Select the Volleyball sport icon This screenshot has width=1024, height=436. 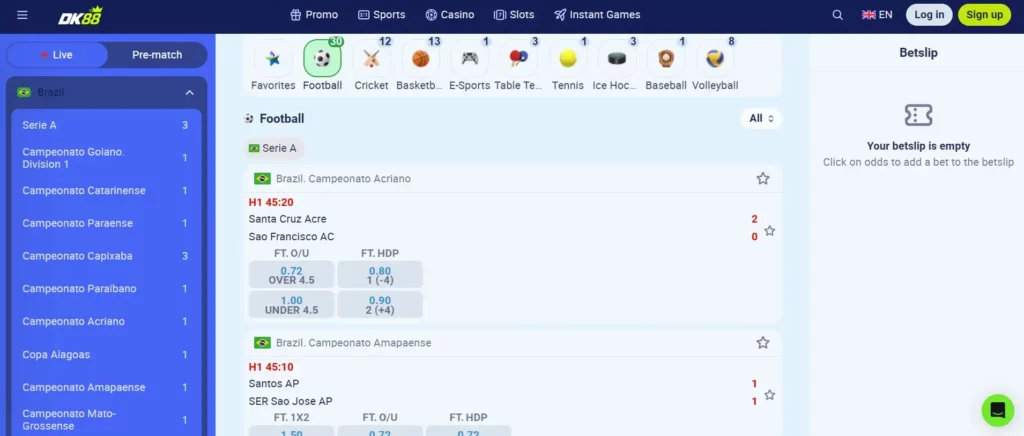(x=715, y=59)
